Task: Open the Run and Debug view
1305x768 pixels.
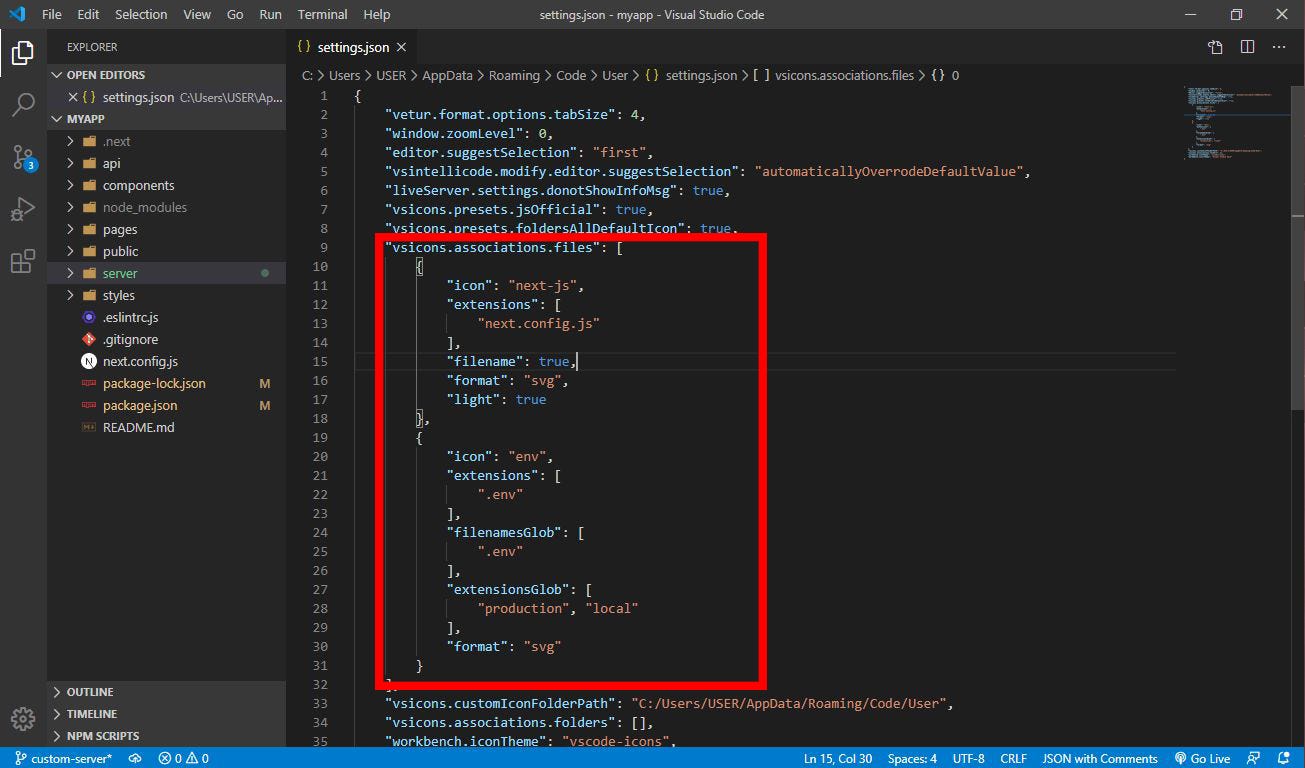Action: (x=22, y=209)
